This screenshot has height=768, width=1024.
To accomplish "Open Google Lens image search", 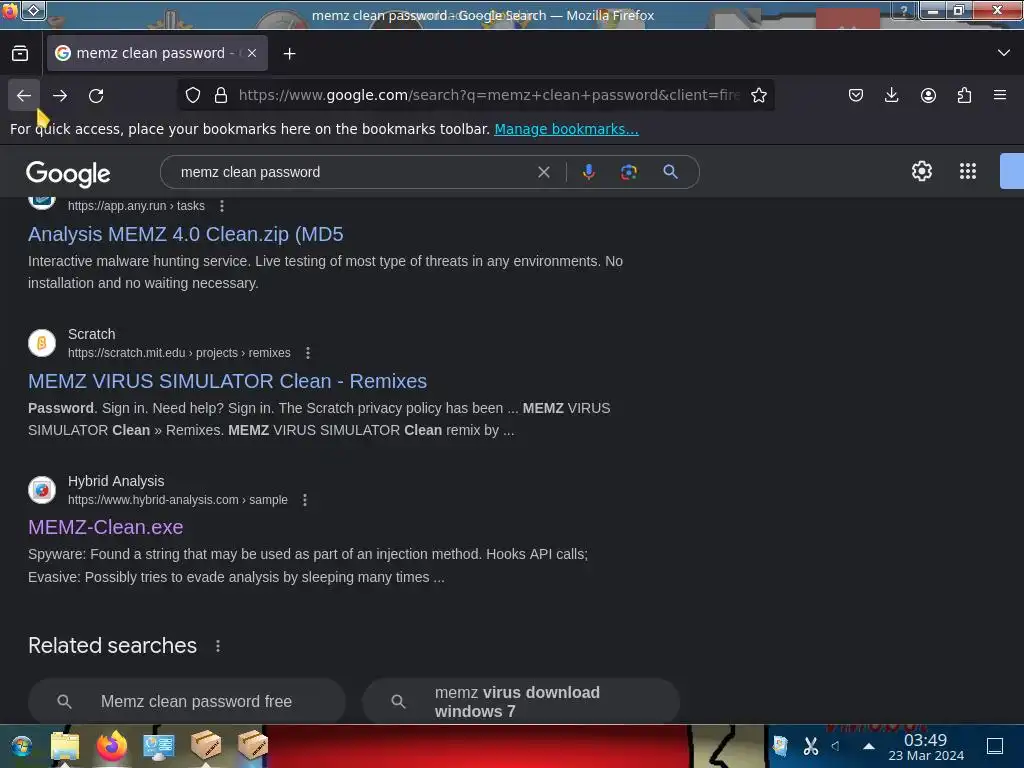I will (x=629, y=172).
